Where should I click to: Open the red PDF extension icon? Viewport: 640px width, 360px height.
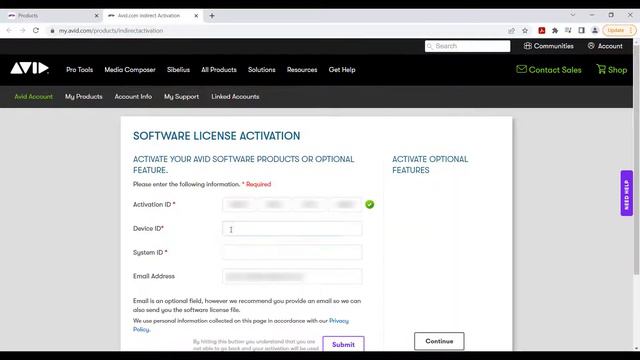tap(542, 30)
